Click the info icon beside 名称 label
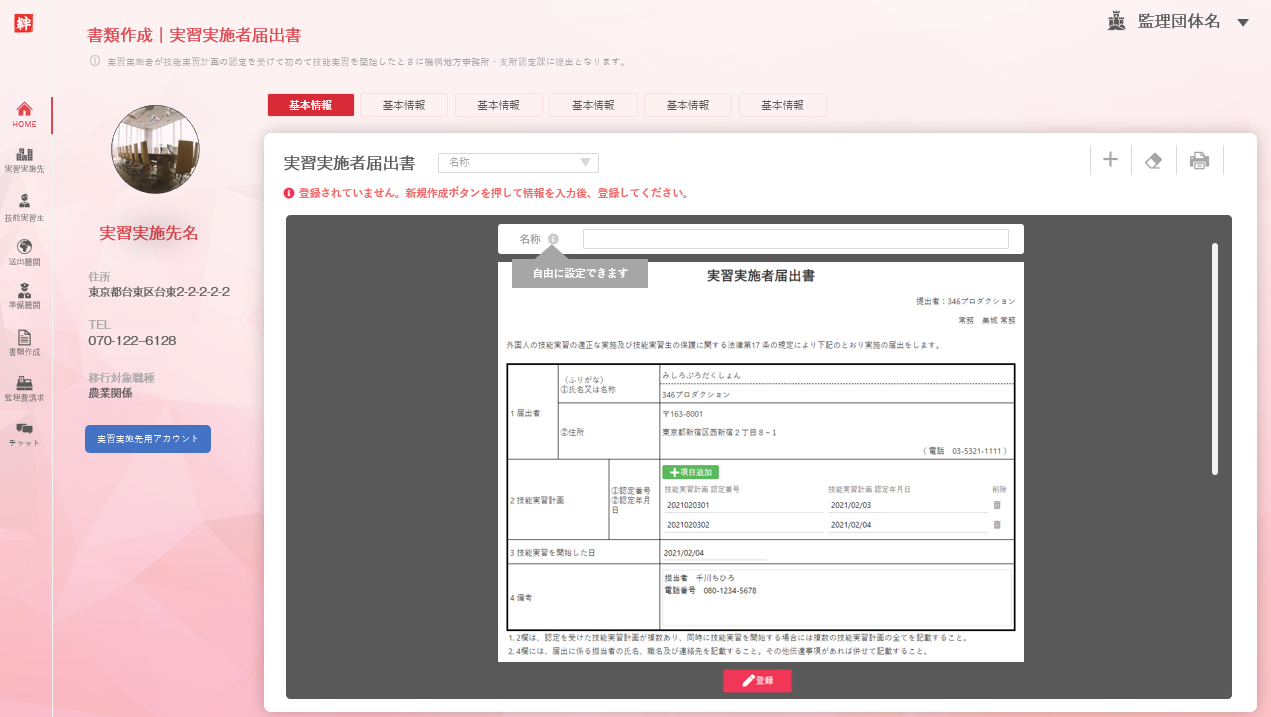1271x717 pixels. coord(553,239)
